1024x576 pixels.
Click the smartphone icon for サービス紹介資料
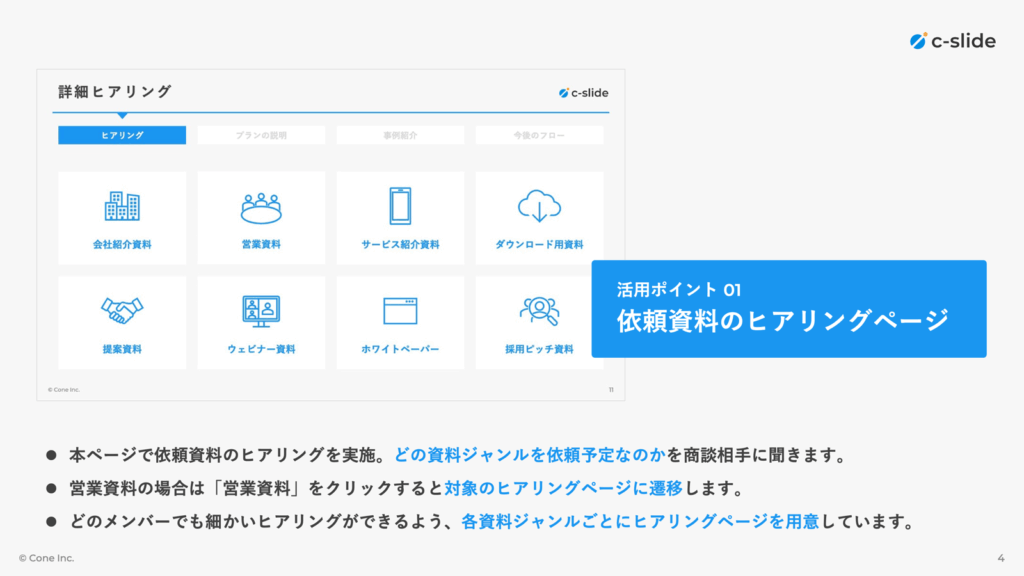click(400, 206)
